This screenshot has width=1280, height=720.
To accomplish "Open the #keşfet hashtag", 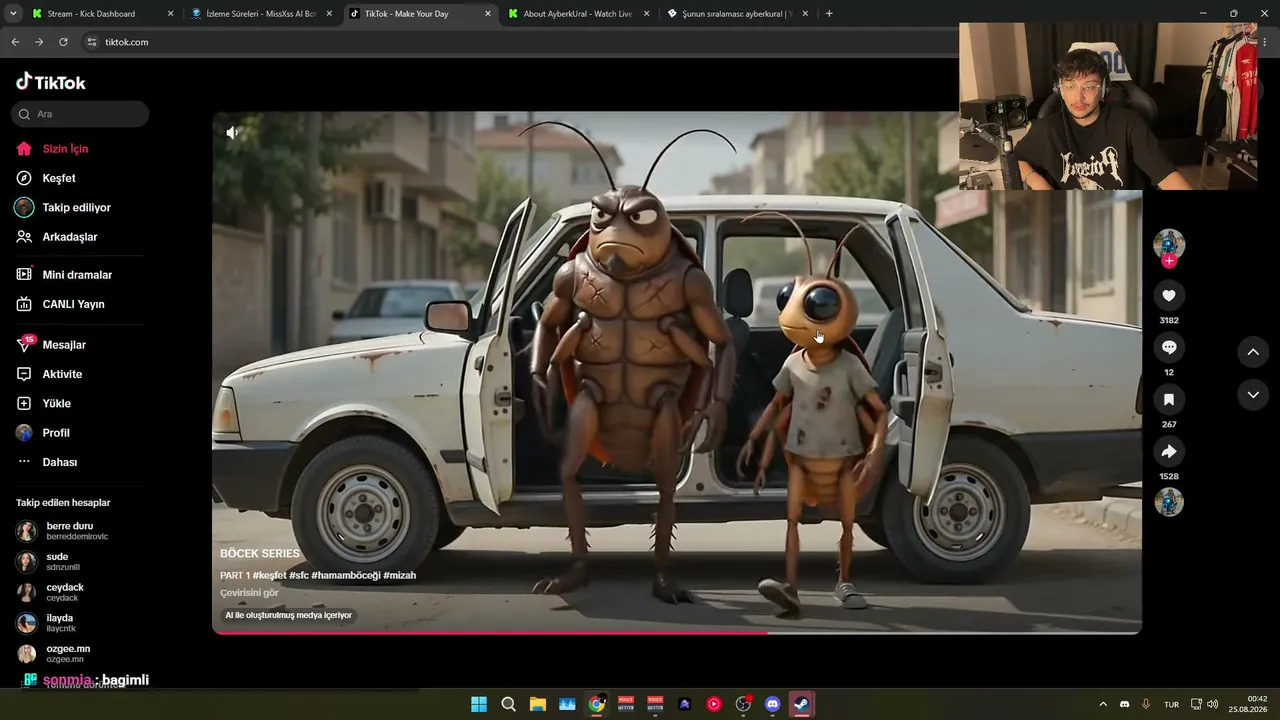I will pyautogui.click(x=269, y=575).
